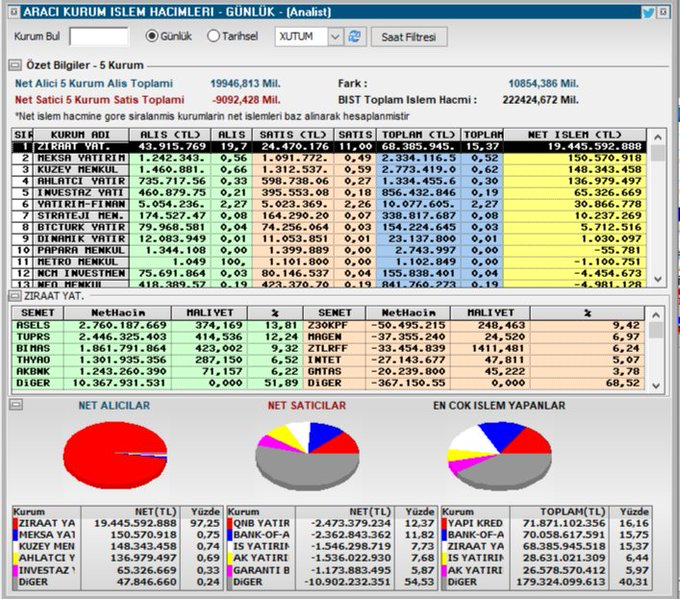Click the NET SATICILAR pie chart
Screen dimensions: 680x599
click(307, 456)
